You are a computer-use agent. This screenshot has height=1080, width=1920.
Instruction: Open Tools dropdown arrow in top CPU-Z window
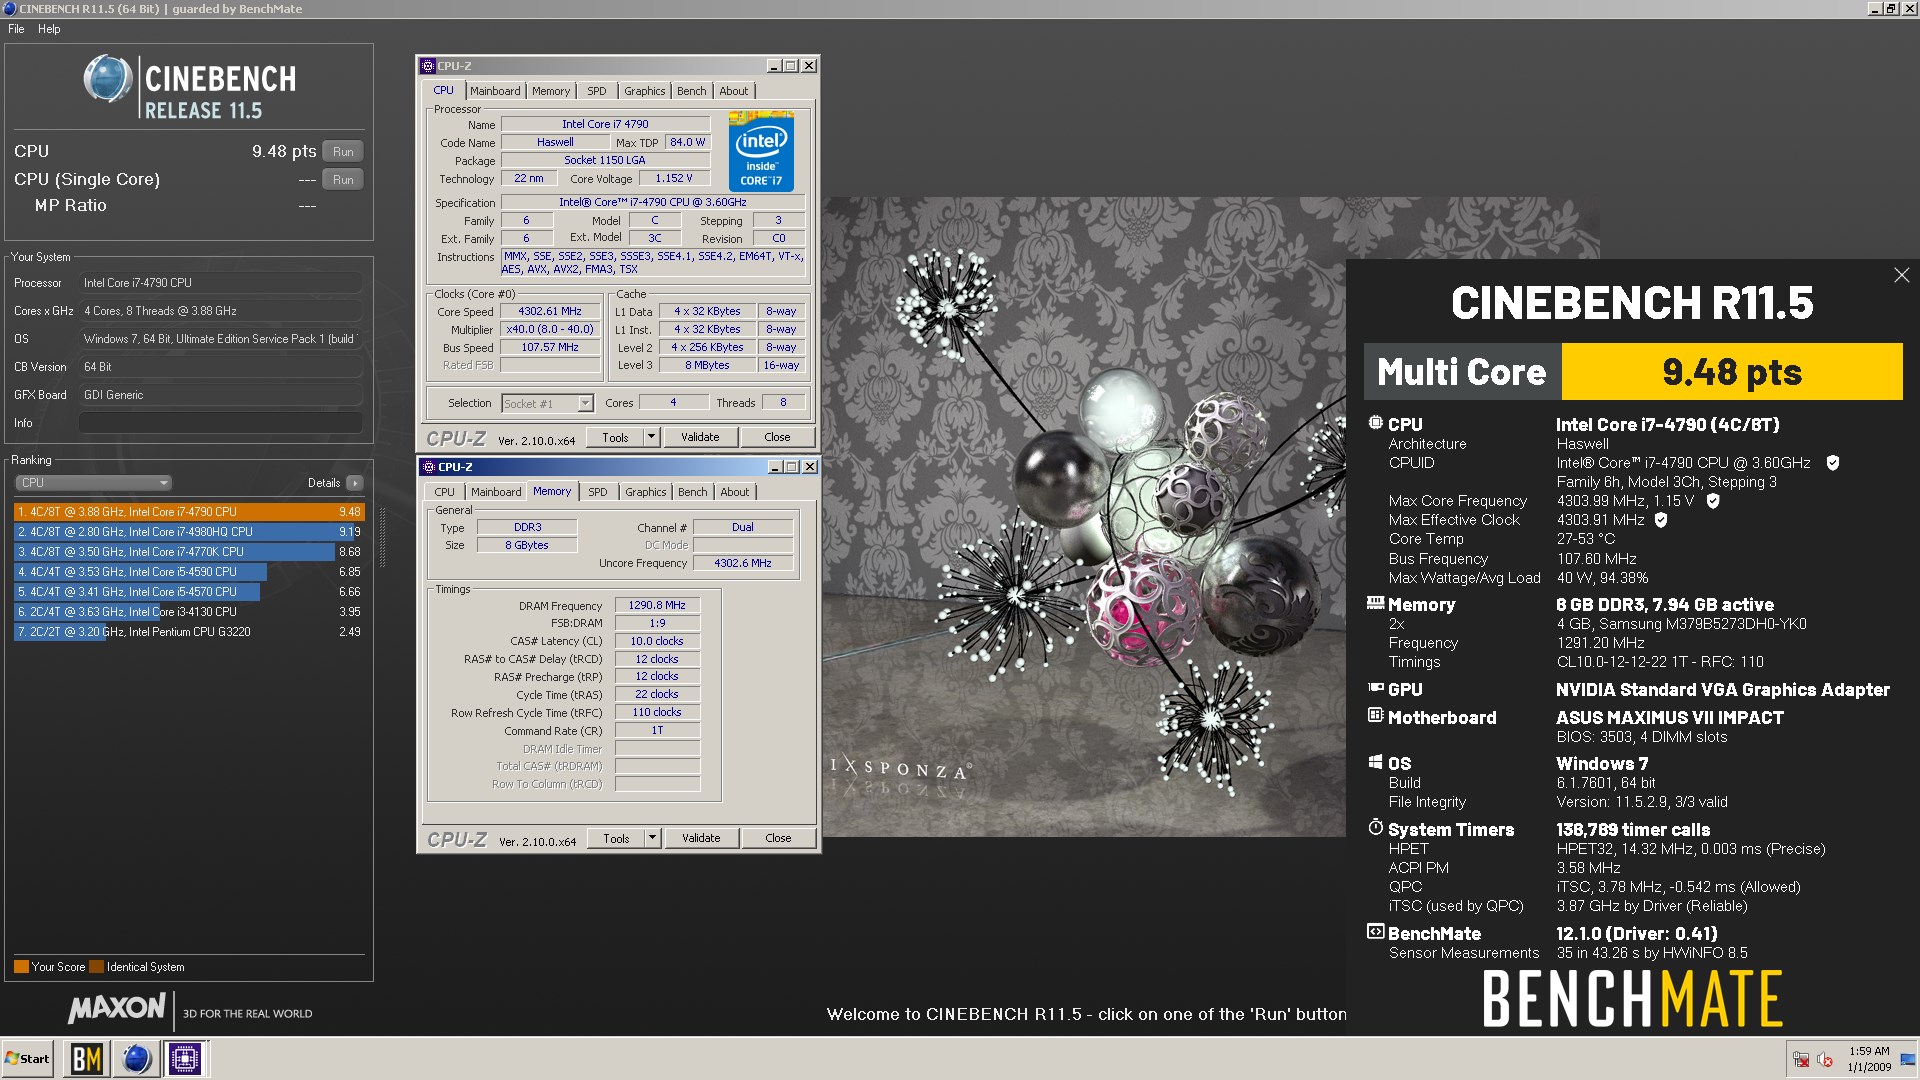(651, 437)
